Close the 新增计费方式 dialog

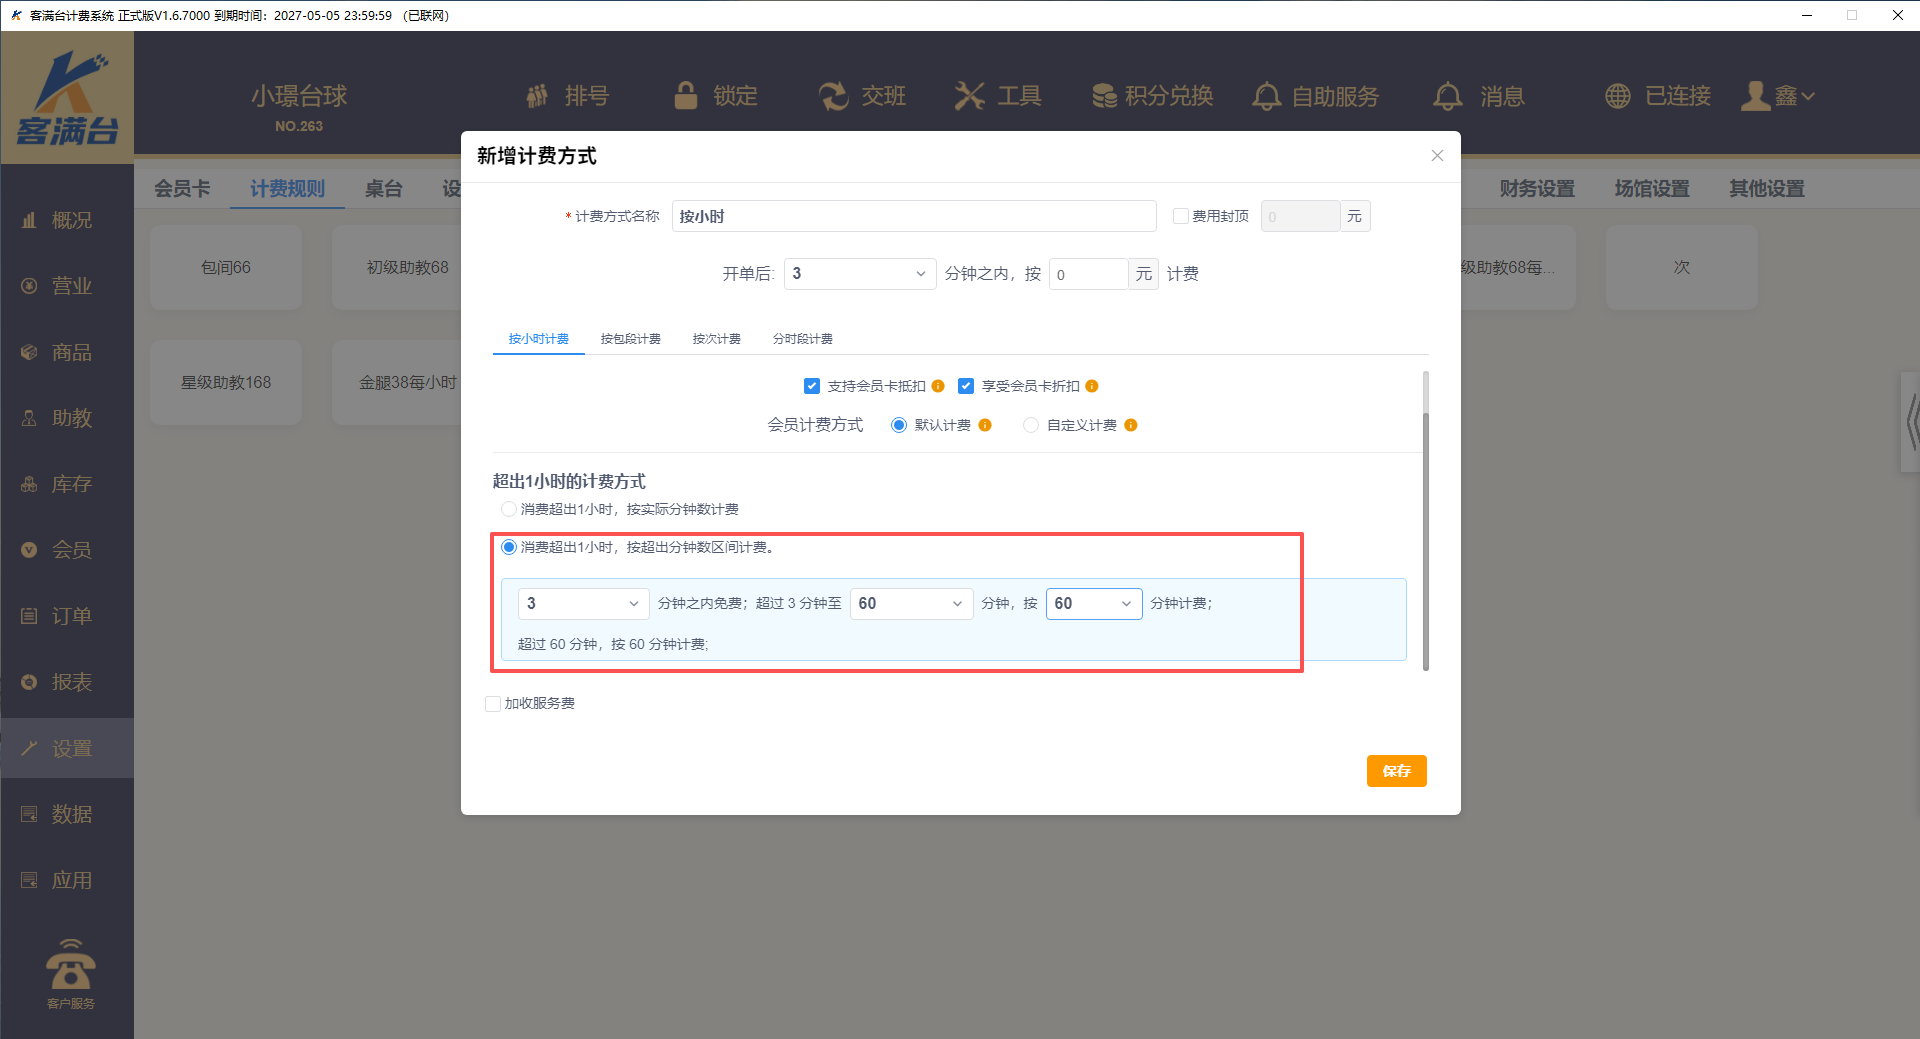[x=1437, y=156]
